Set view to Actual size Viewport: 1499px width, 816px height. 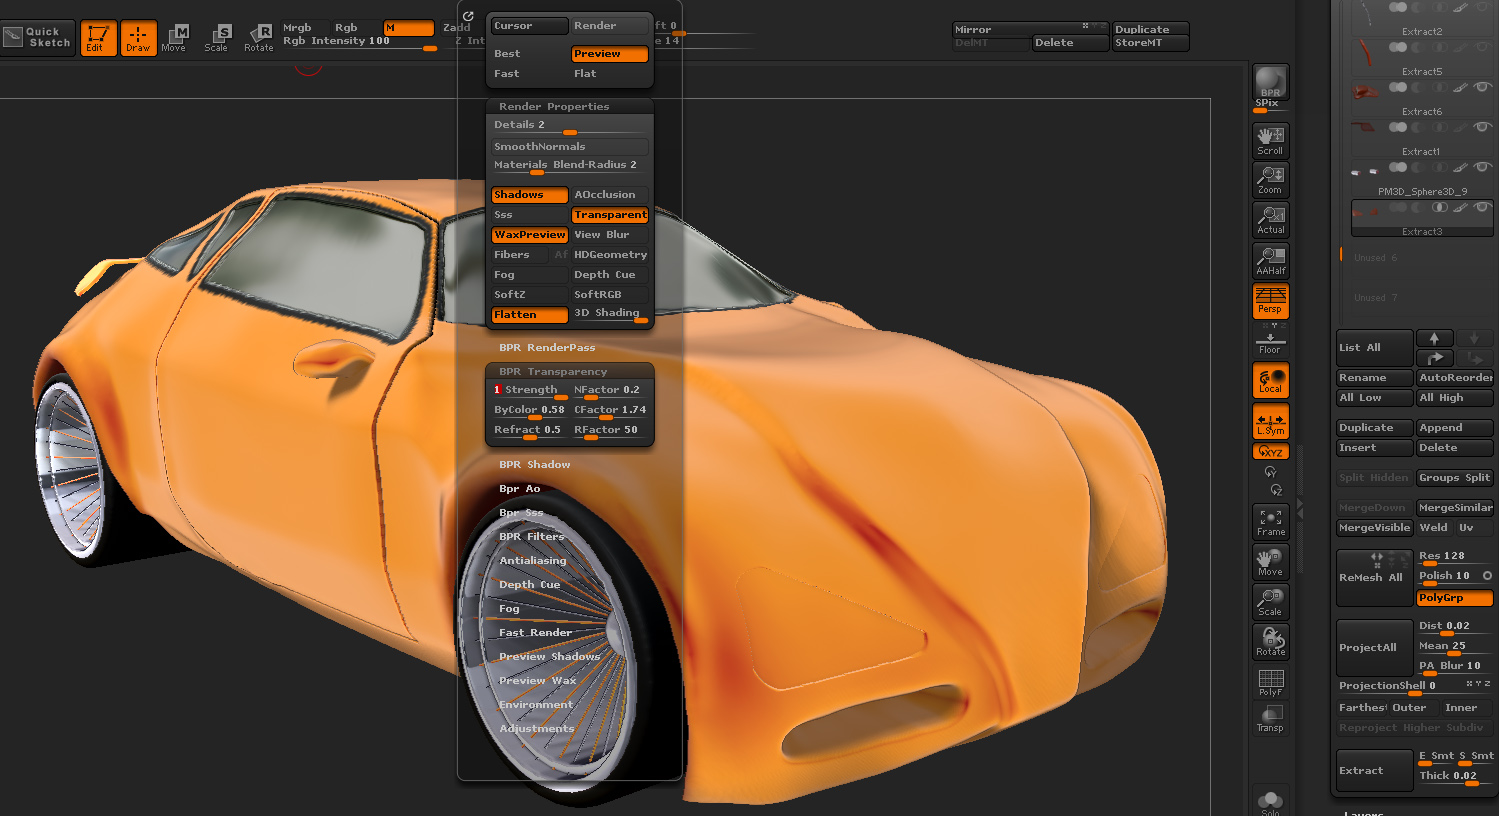tap(1270, 220)
